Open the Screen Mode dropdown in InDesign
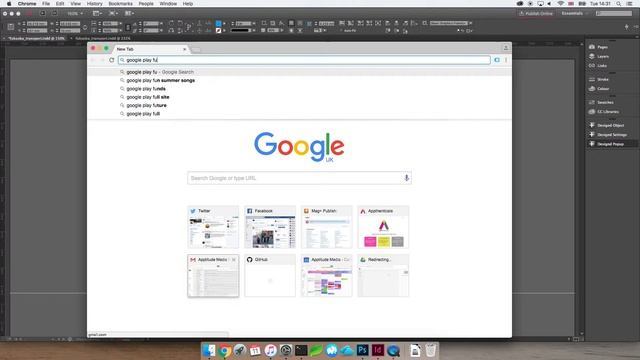640x360 pixels. coord(113,13)
